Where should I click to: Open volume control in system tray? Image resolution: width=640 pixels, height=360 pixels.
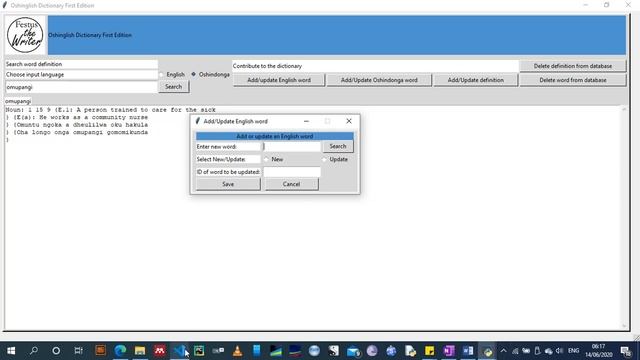point(560,351)
